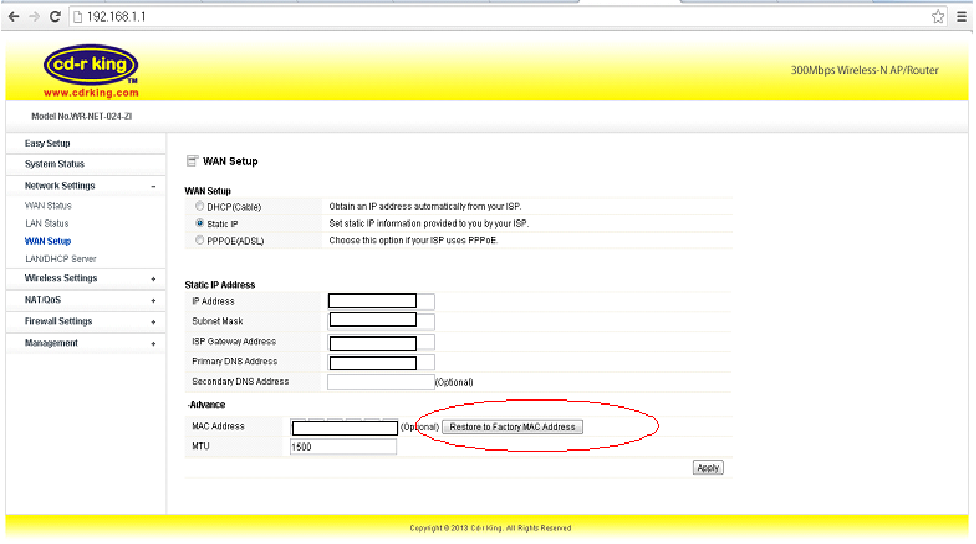The image size is (976, 544).
Task: Click 'Choose this option if your ISP uses PPPoE' text
Action: (x=413, y=240)
